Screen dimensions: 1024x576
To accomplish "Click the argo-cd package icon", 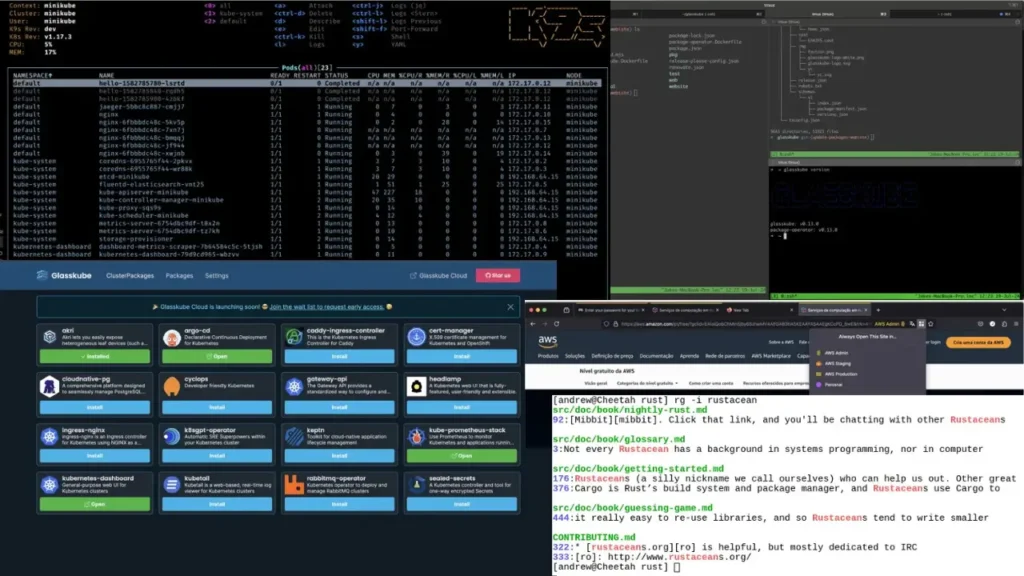I will pos(172,338).
